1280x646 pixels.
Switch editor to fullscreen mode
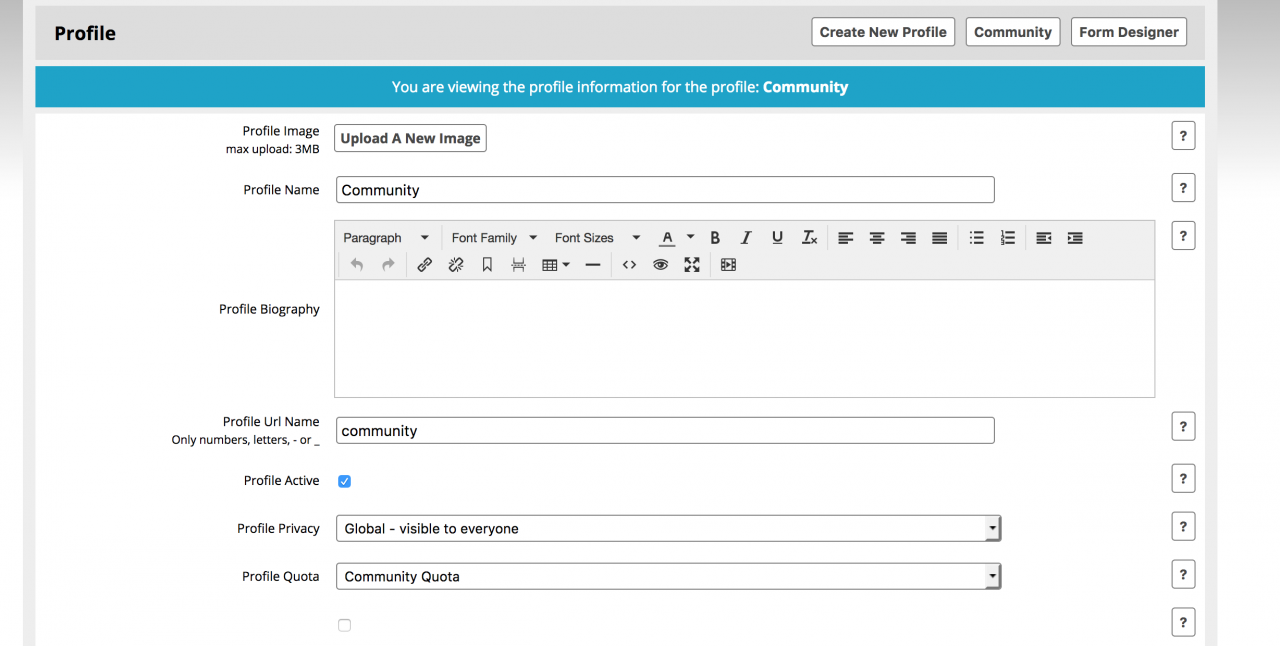692,265
